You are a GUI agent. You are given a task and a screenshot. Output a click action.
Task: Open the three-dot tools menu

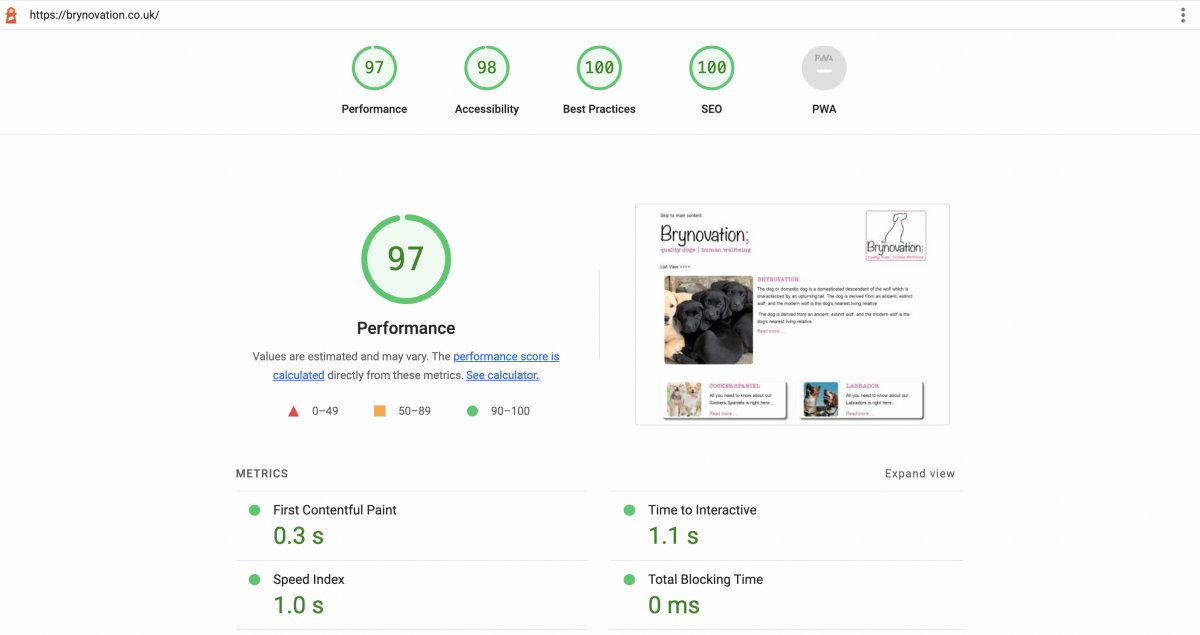tap(1183, 15)
